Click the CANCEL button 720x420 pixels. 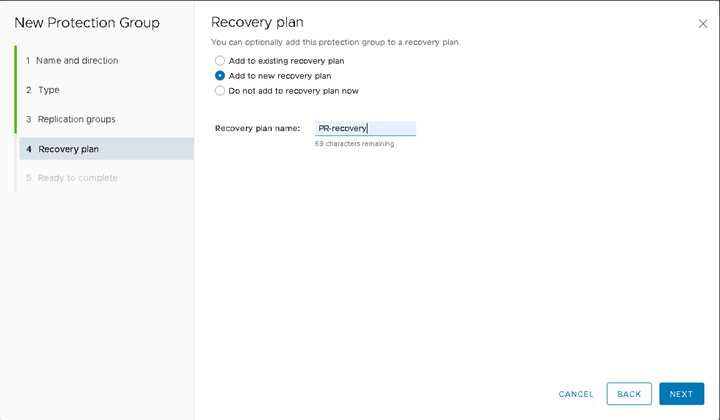pos(576,394)
